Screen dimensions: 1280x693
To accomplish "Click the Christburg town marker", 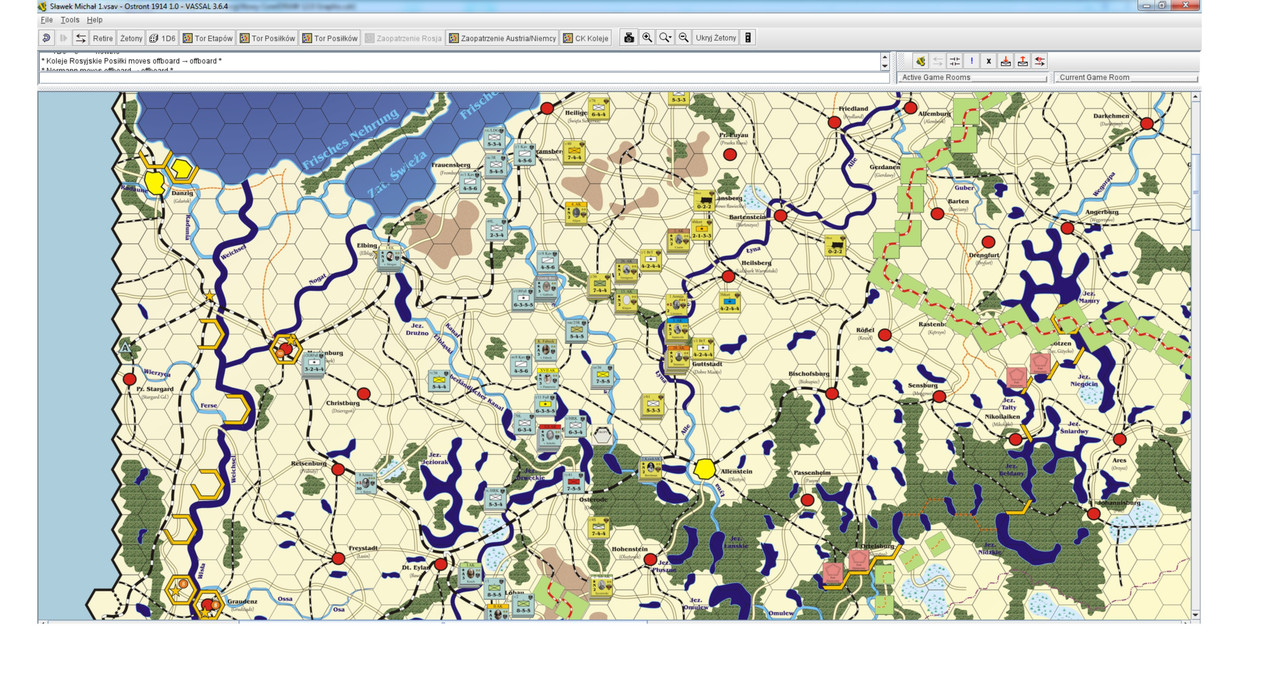I will 364,393.
